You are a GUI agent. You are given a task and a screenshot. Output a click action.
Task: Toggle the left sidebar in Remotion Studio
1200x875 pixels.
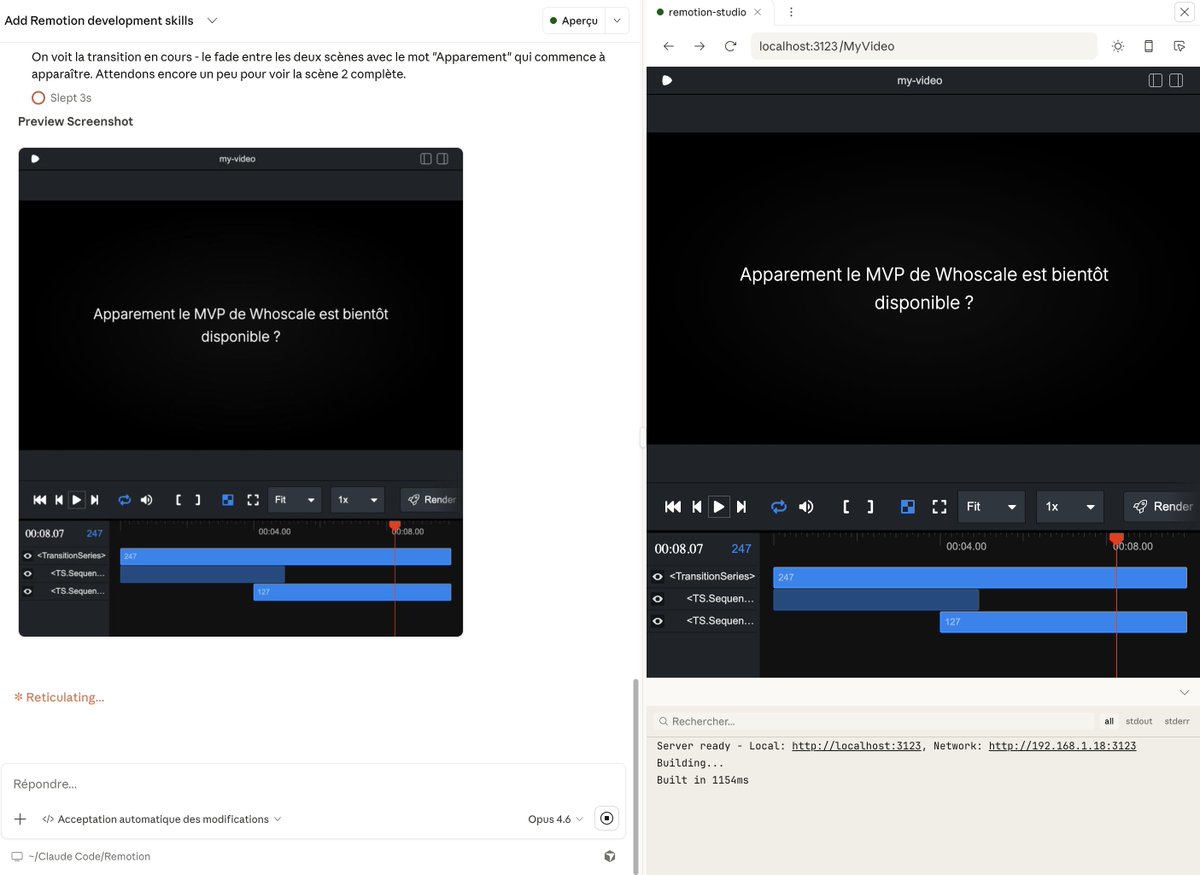pos(1156,80)
